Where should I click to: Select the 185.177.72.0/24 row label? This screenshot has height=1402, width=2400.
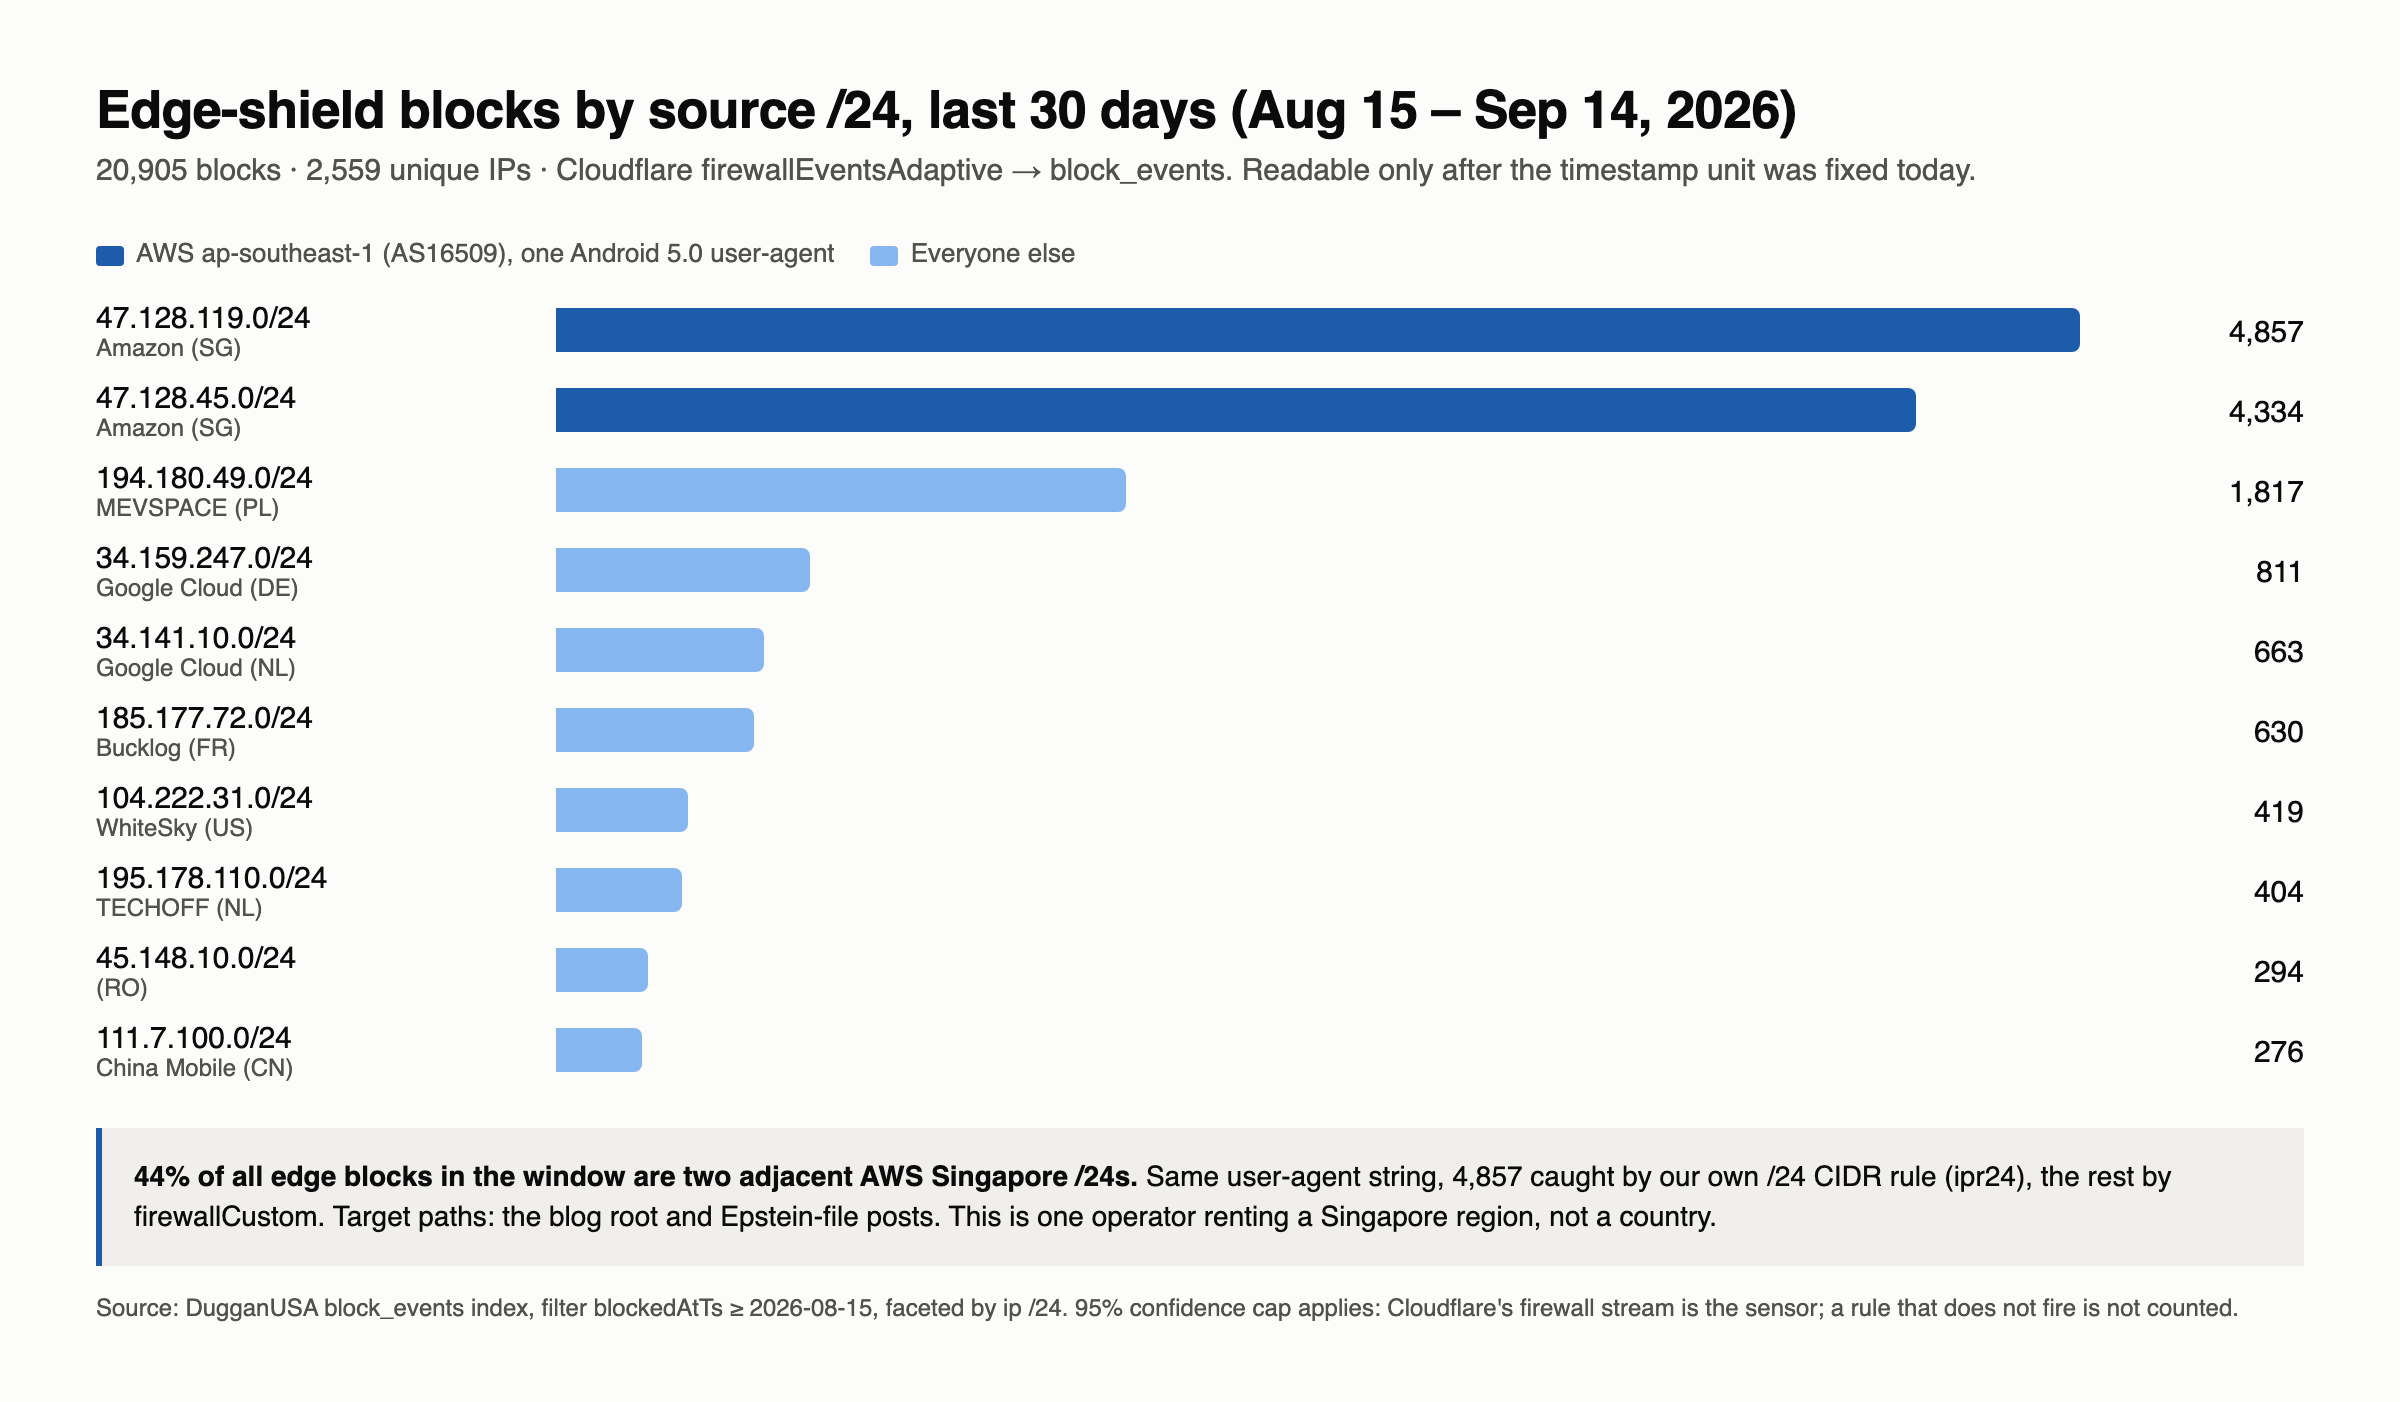point(204,718)
